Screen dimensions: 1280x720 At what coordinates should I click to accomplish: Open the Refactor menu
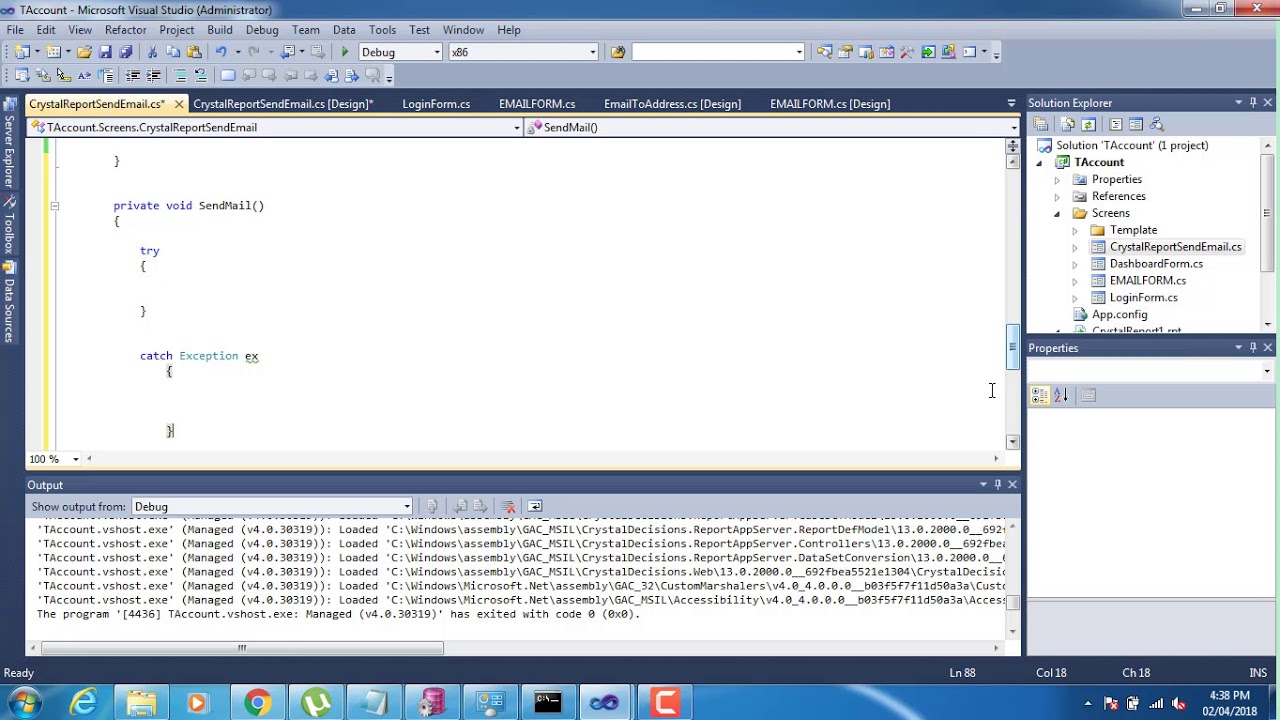[125, 30]
